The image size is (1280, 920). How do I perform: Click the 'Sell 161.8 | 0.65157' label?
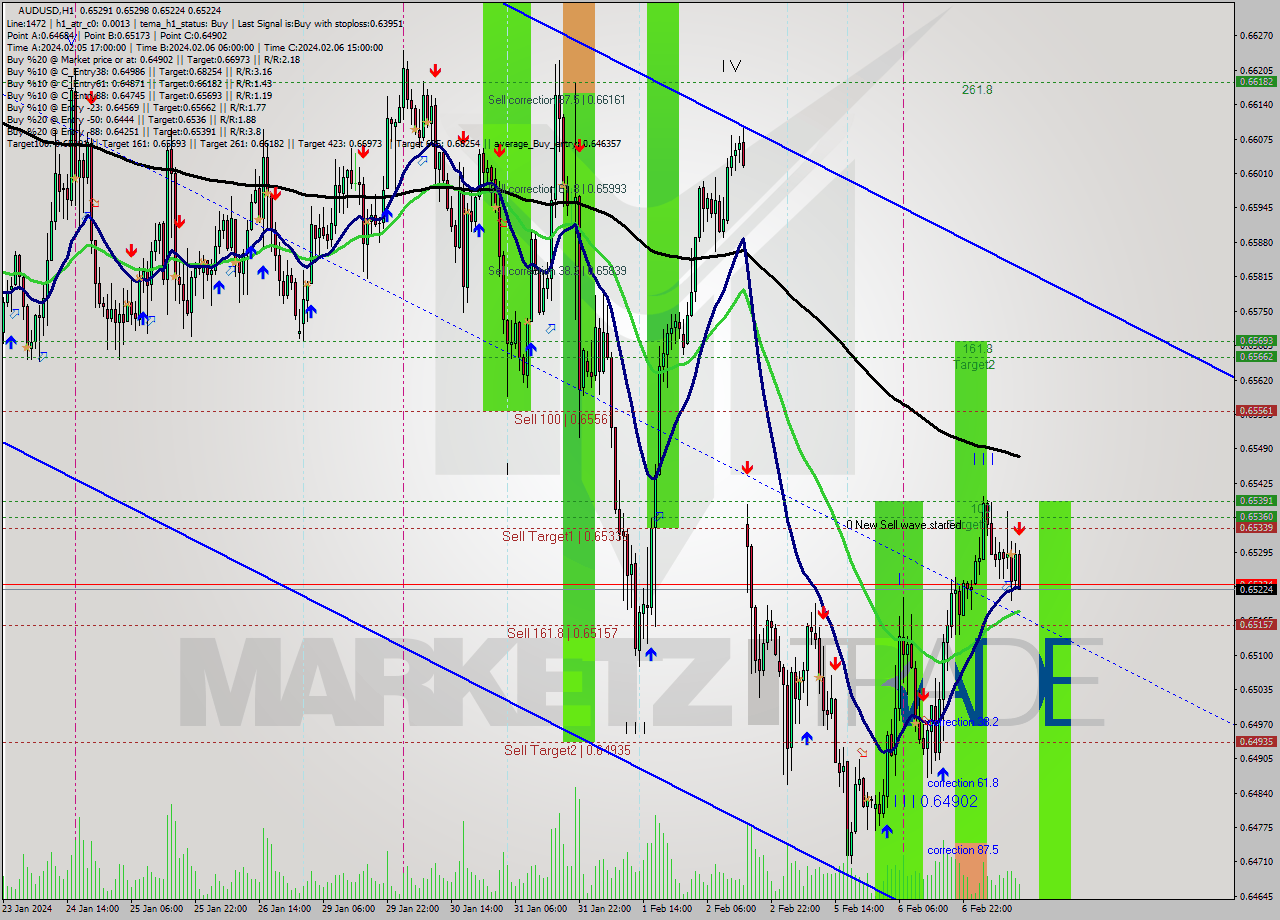562,633
